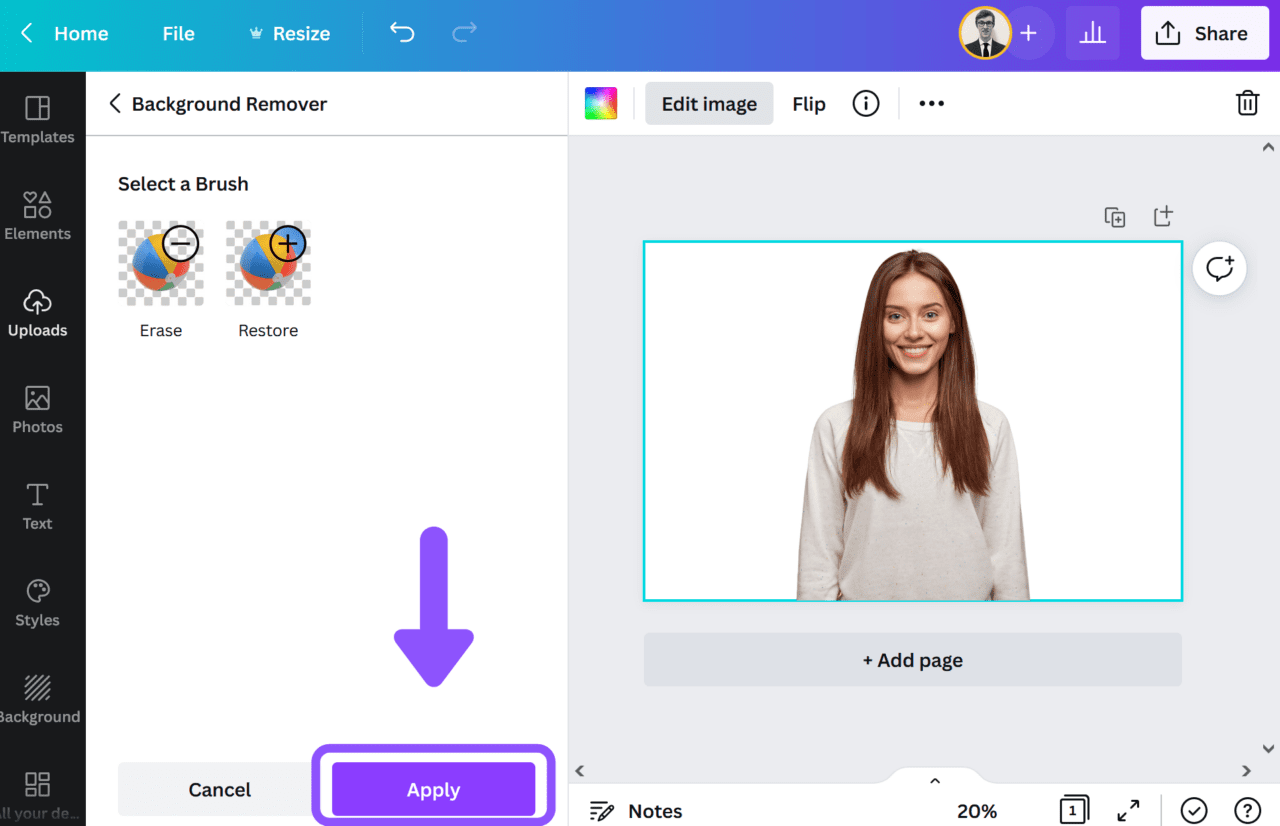Delete the selected image
Screen dimensions: 1280x826
pyautogui.click(x=1247, y=103)
